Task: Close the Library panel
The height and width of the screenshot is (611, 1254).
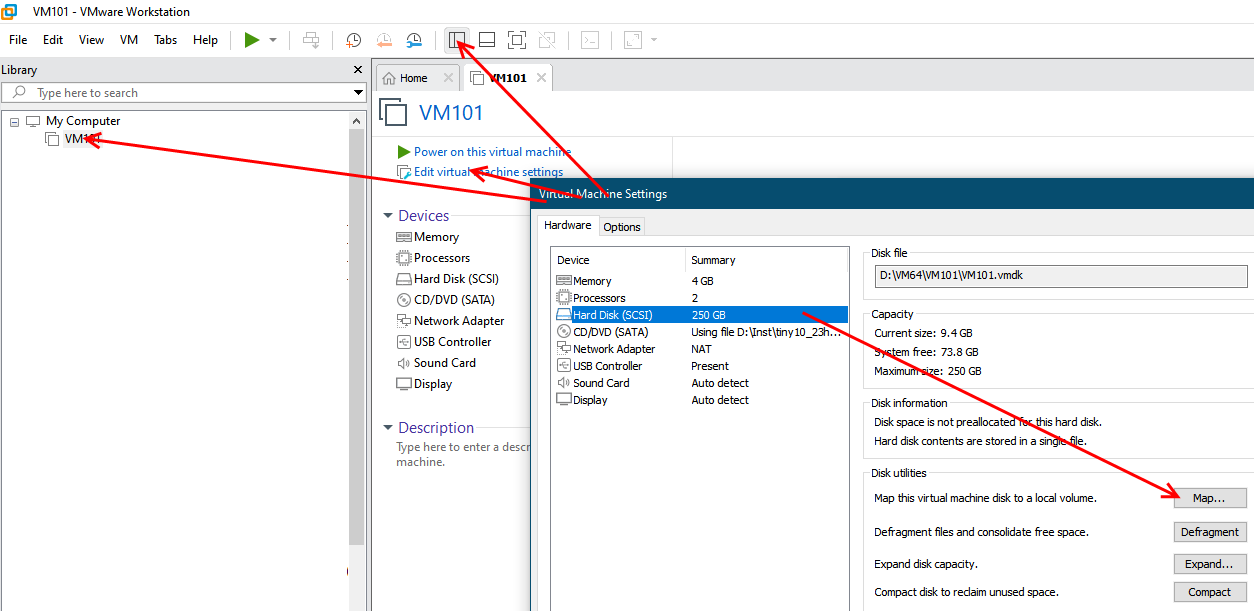Action: coord(358,70)
